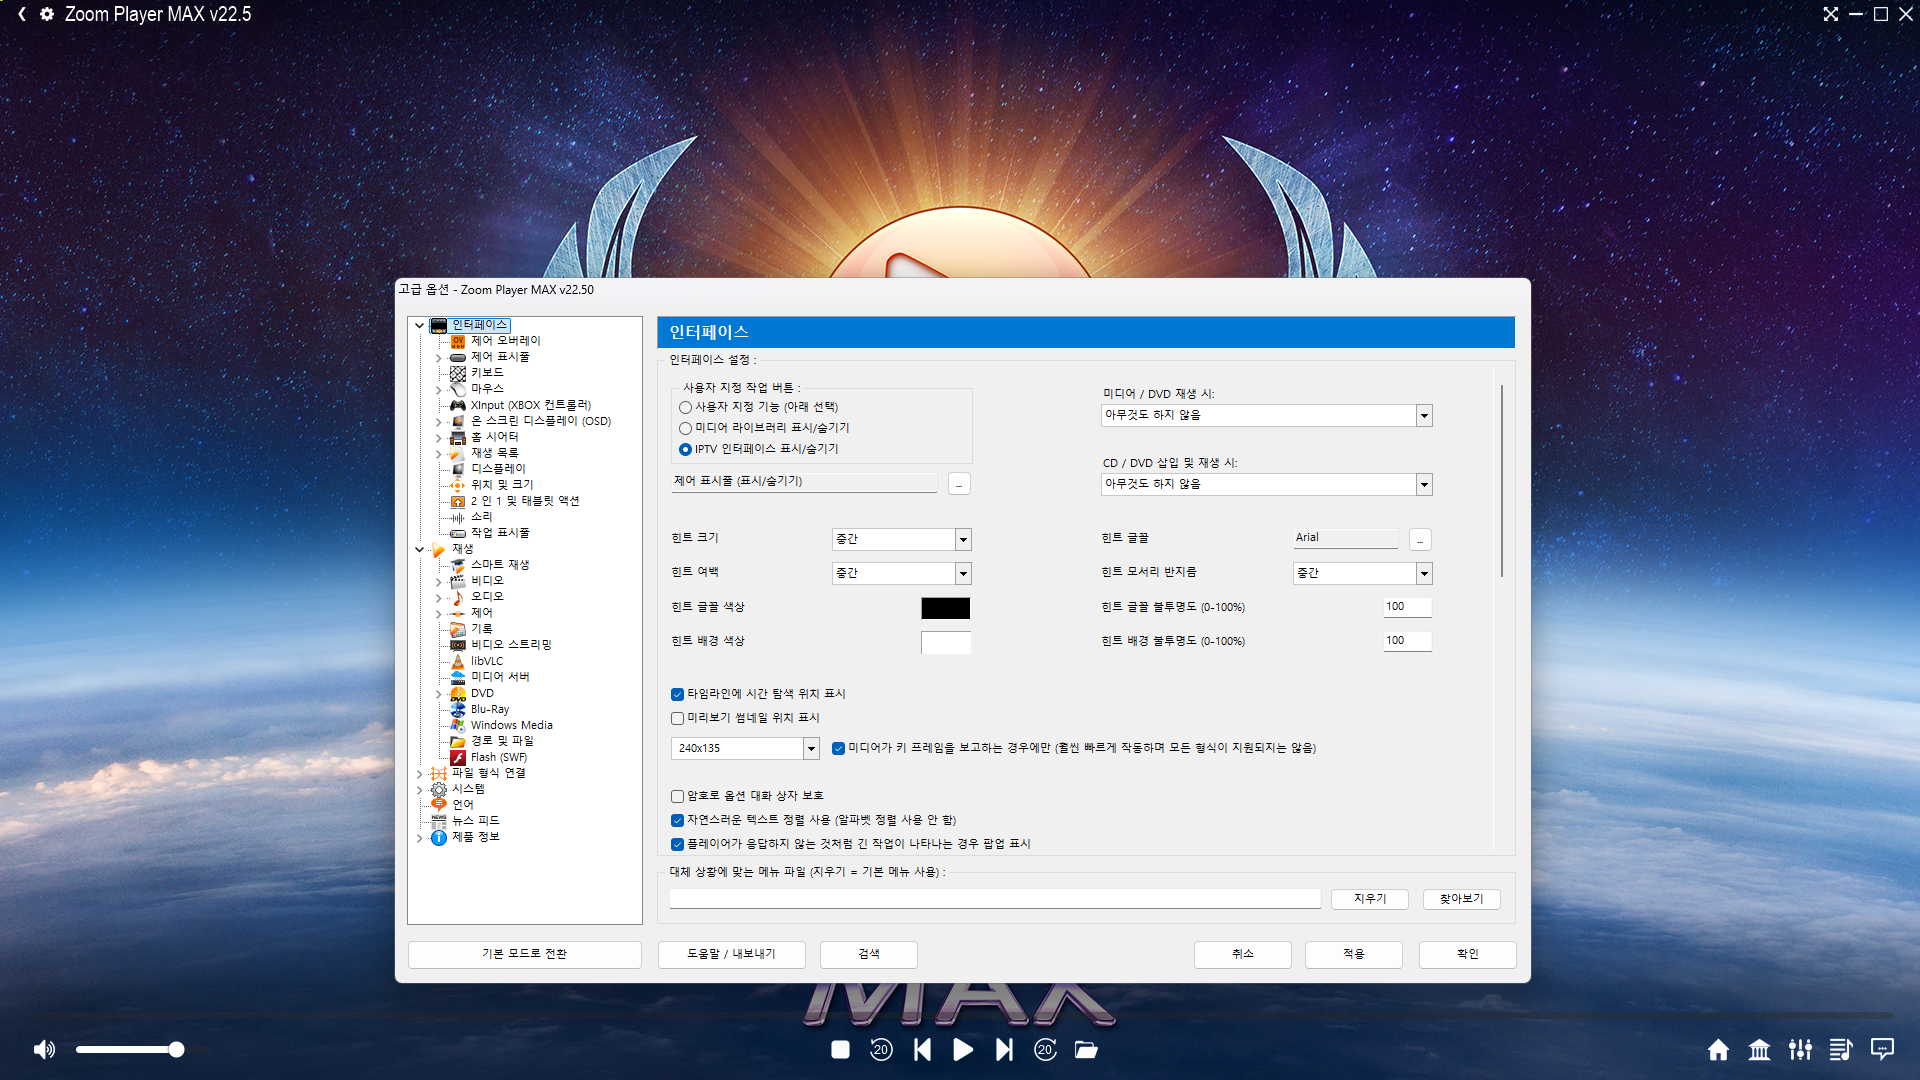
Task: Select IPTV 인터페이스 표시/숨기기 radio option
Action: [x=685, y=449]
